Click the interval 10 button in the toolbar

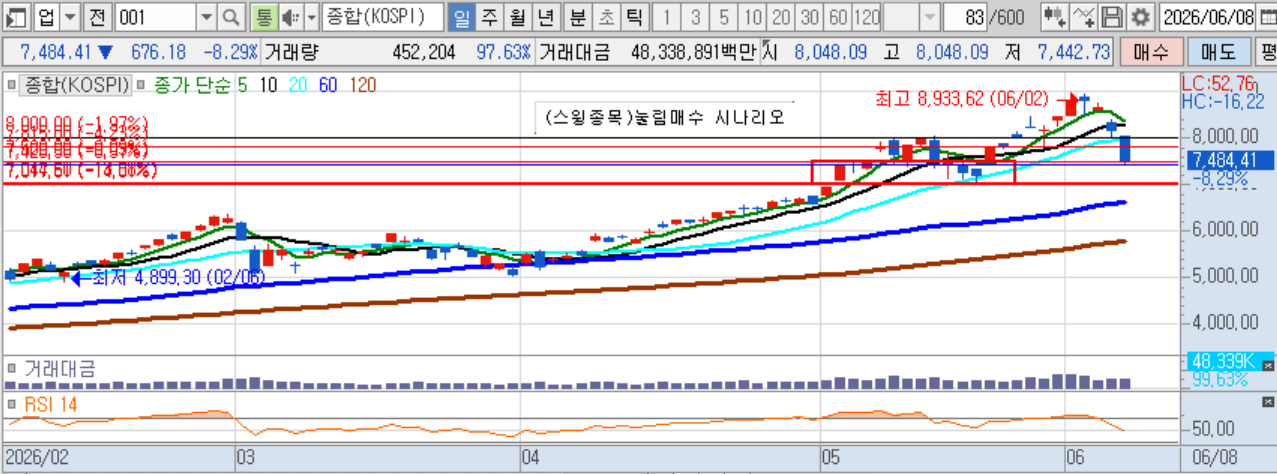752,17
